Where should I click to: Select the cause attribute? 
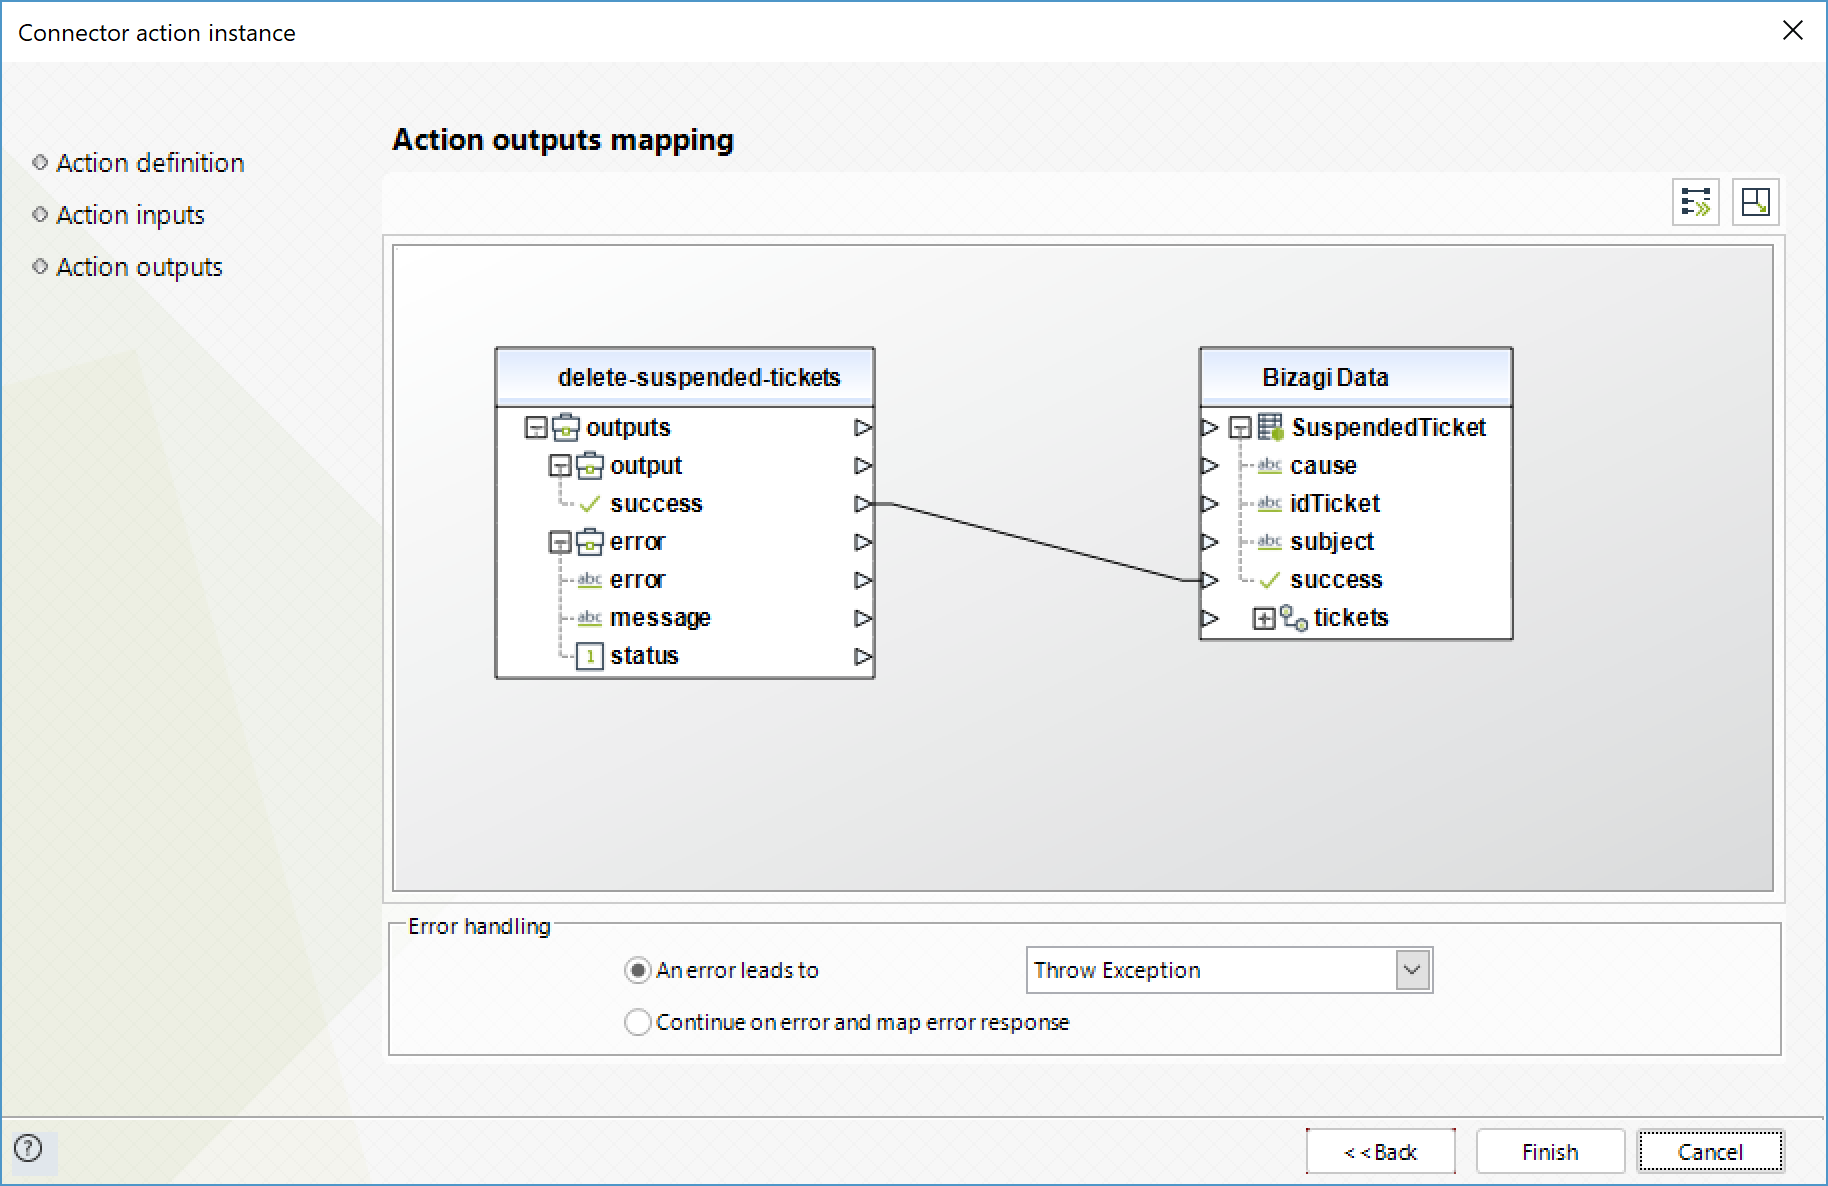click(1323, 465)
